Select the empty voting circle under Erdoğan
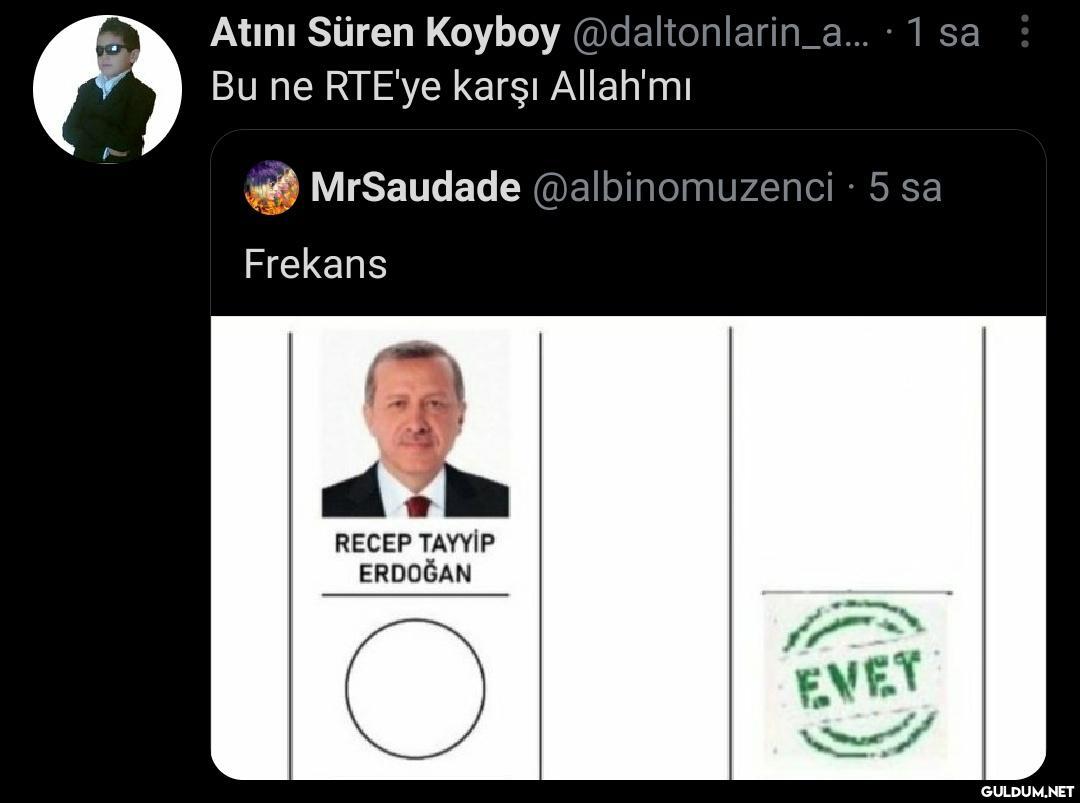This screenshot has height=803, width=1080. [x=415, y=688]
